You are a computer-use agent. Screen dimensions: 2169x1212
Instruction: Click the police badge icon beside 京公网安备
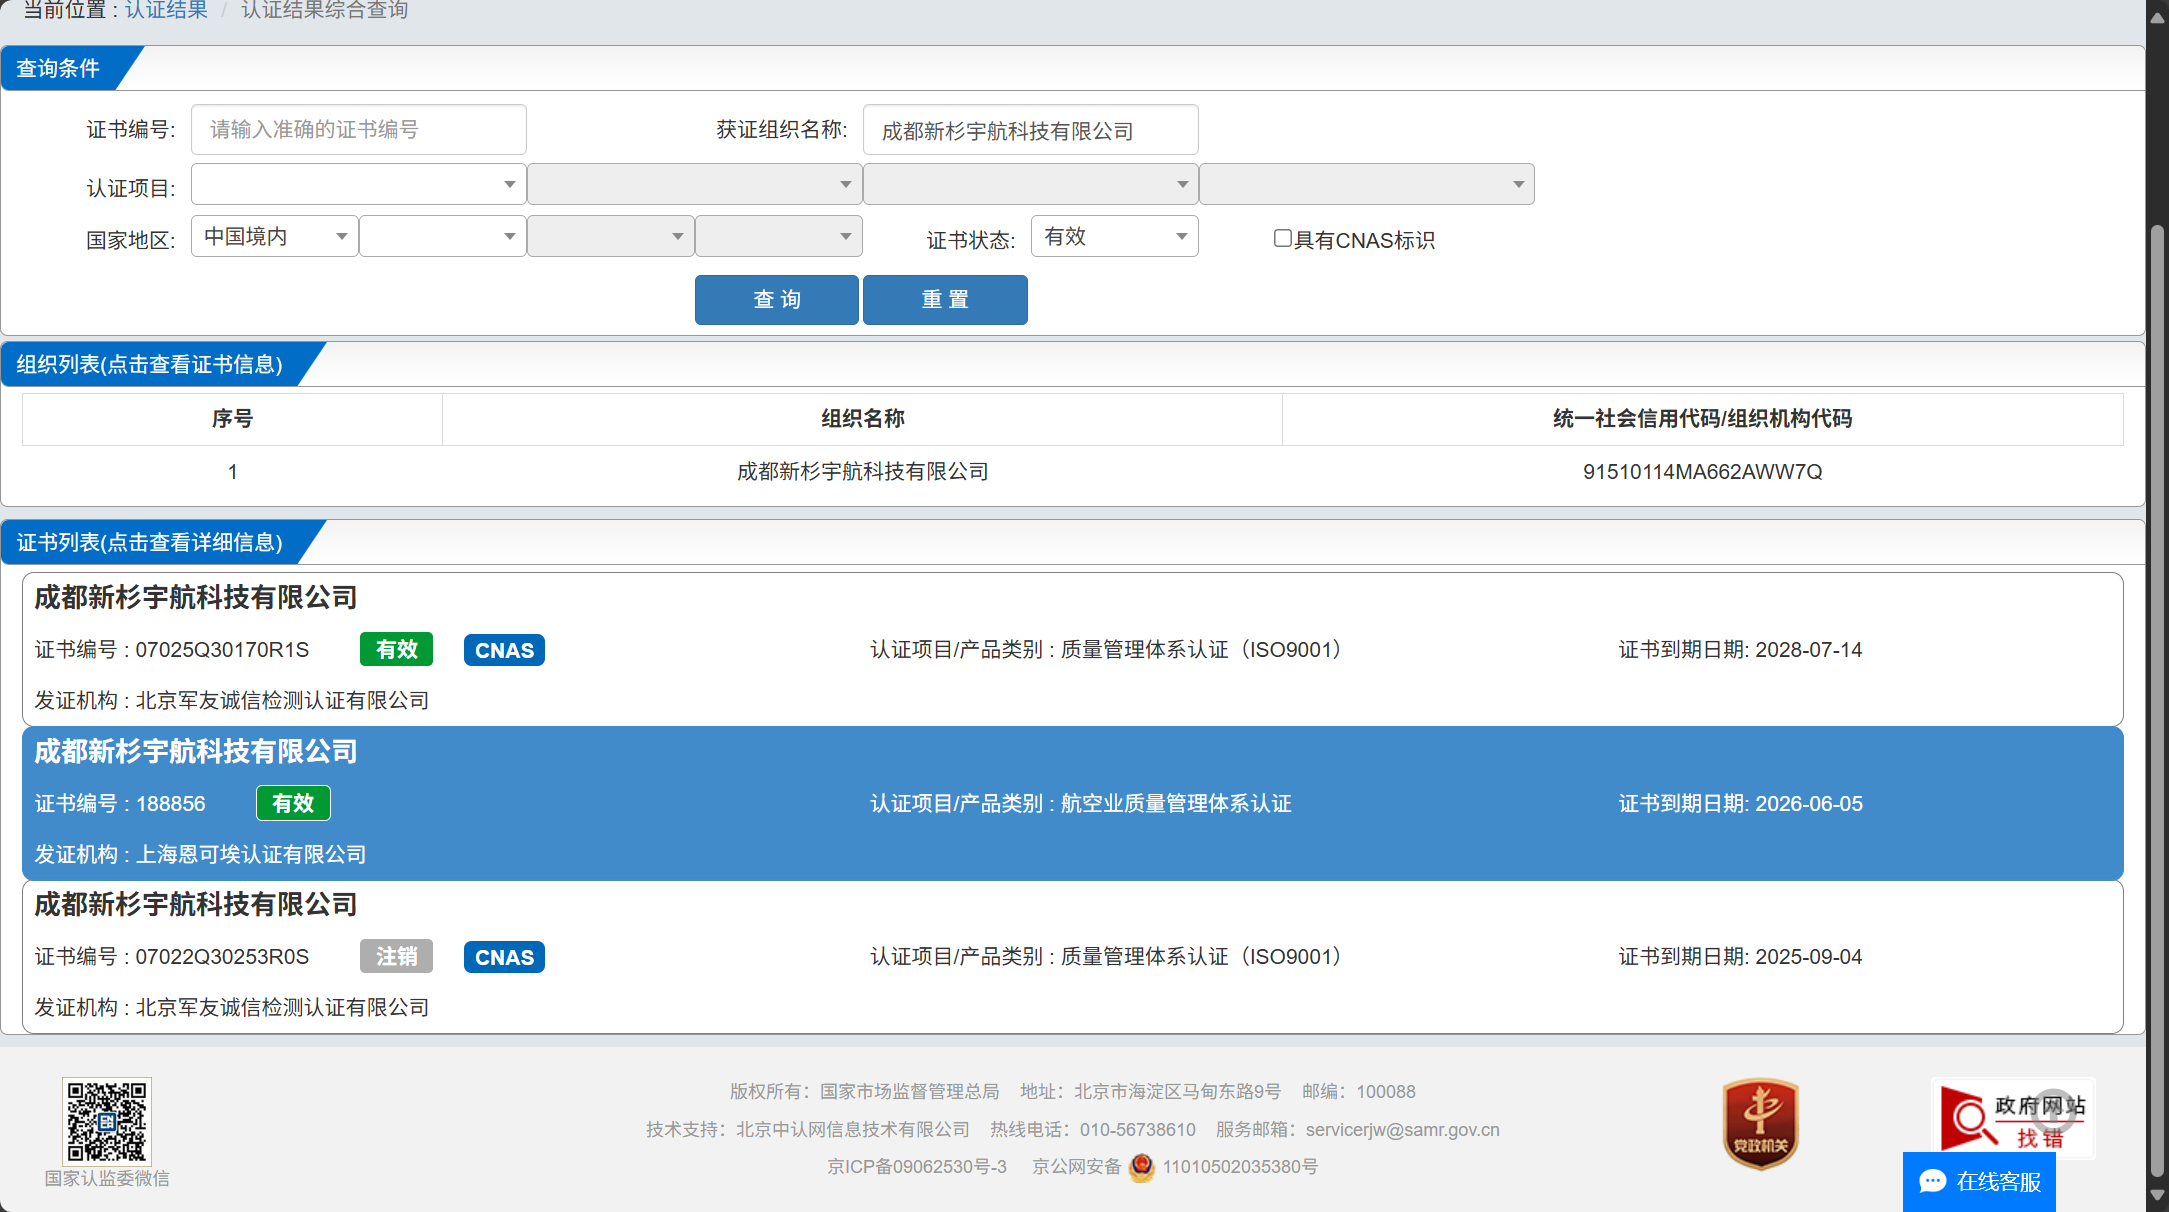1141,1167
